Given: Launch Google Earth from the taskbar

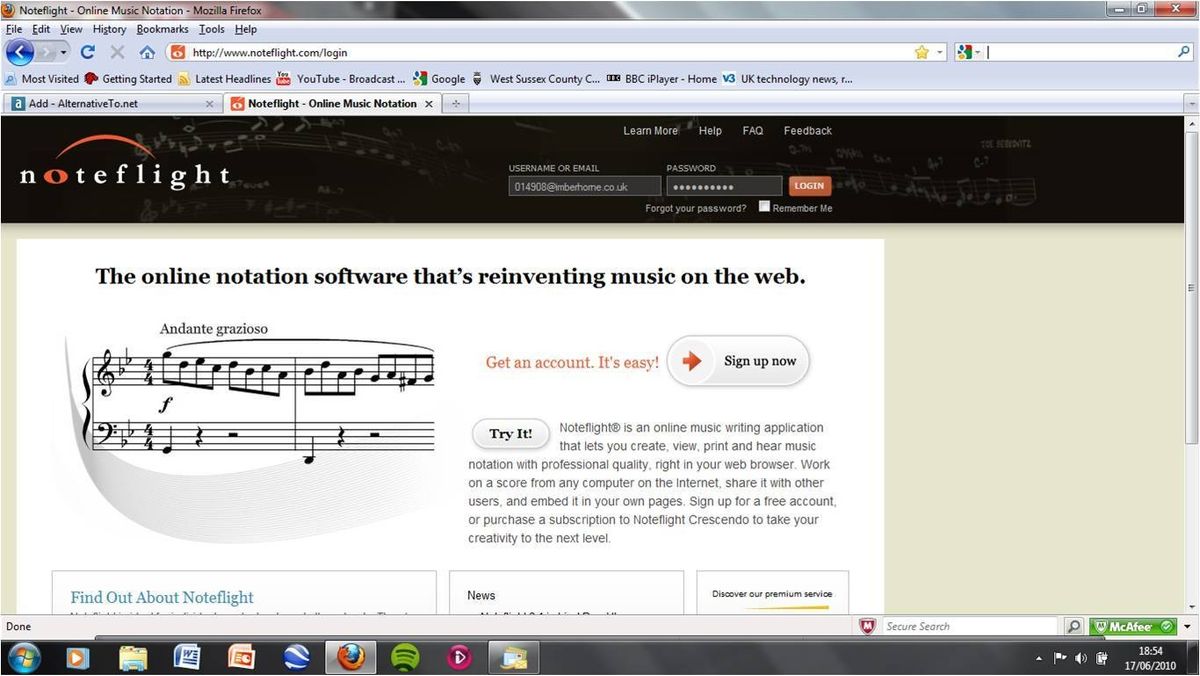Looking at the screenshot, I should pyautogui.click(x=295, y=657).
